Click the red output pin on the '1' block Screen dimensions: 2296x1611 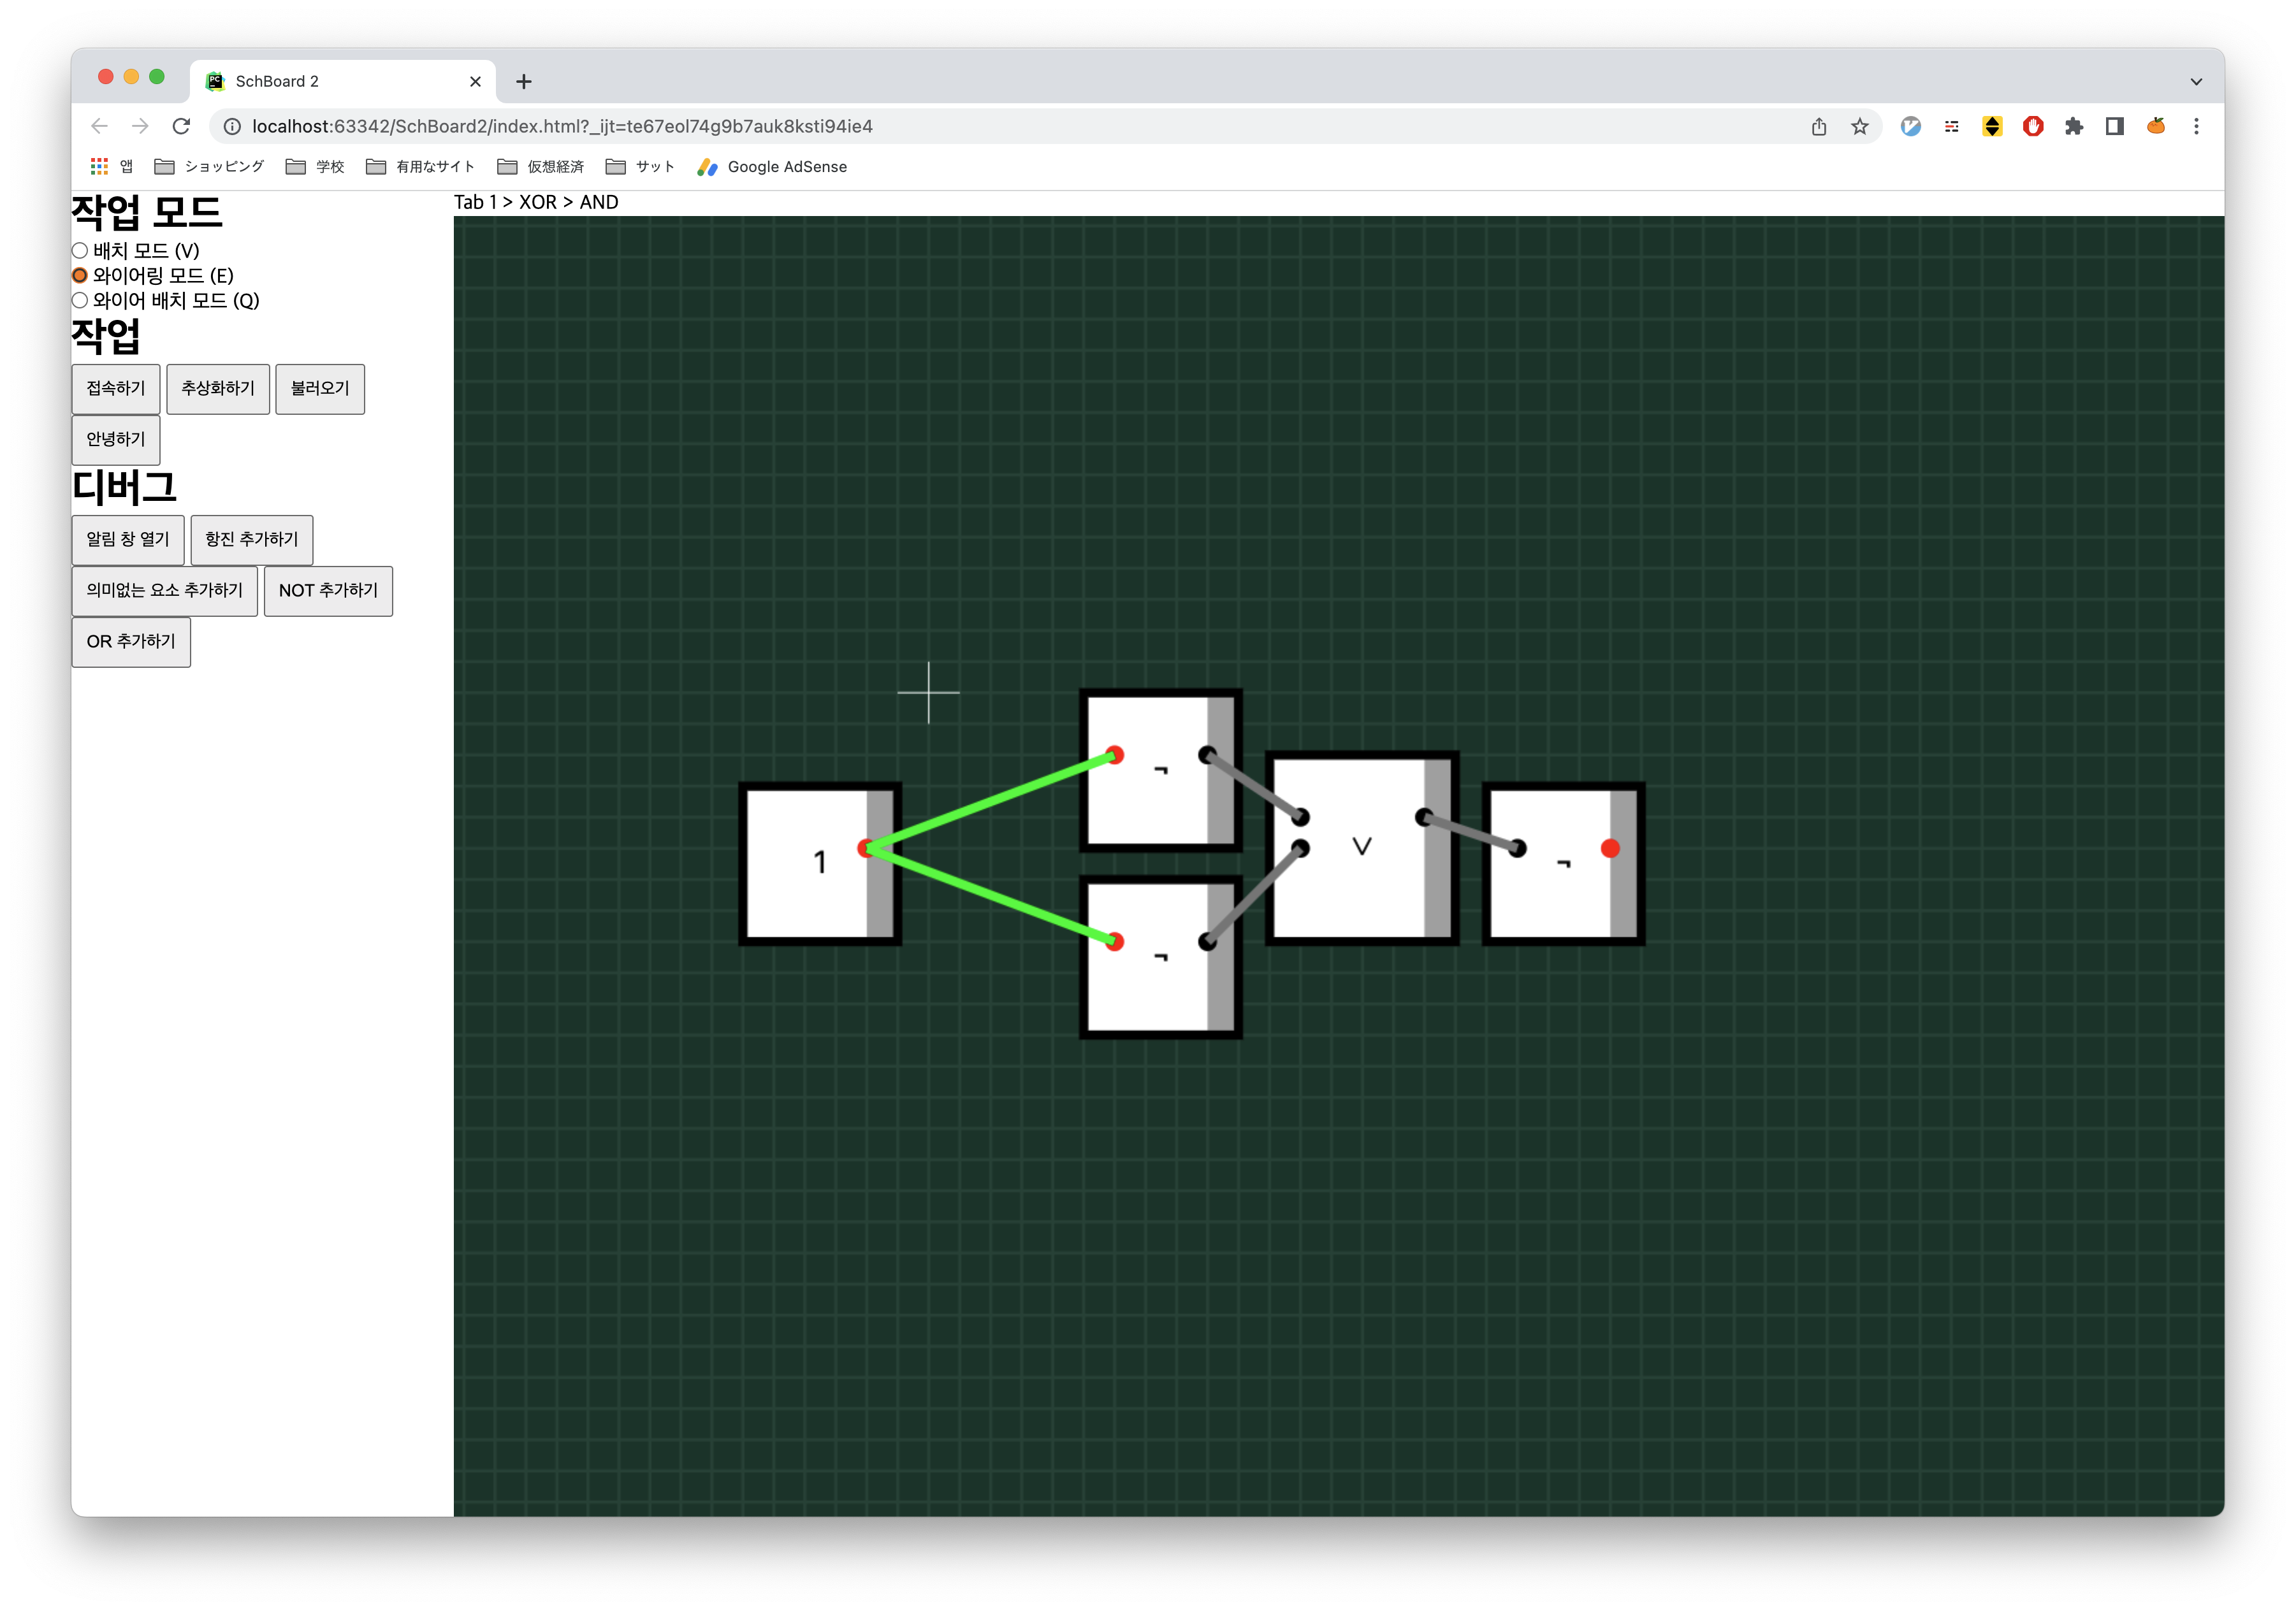(866, 849)
